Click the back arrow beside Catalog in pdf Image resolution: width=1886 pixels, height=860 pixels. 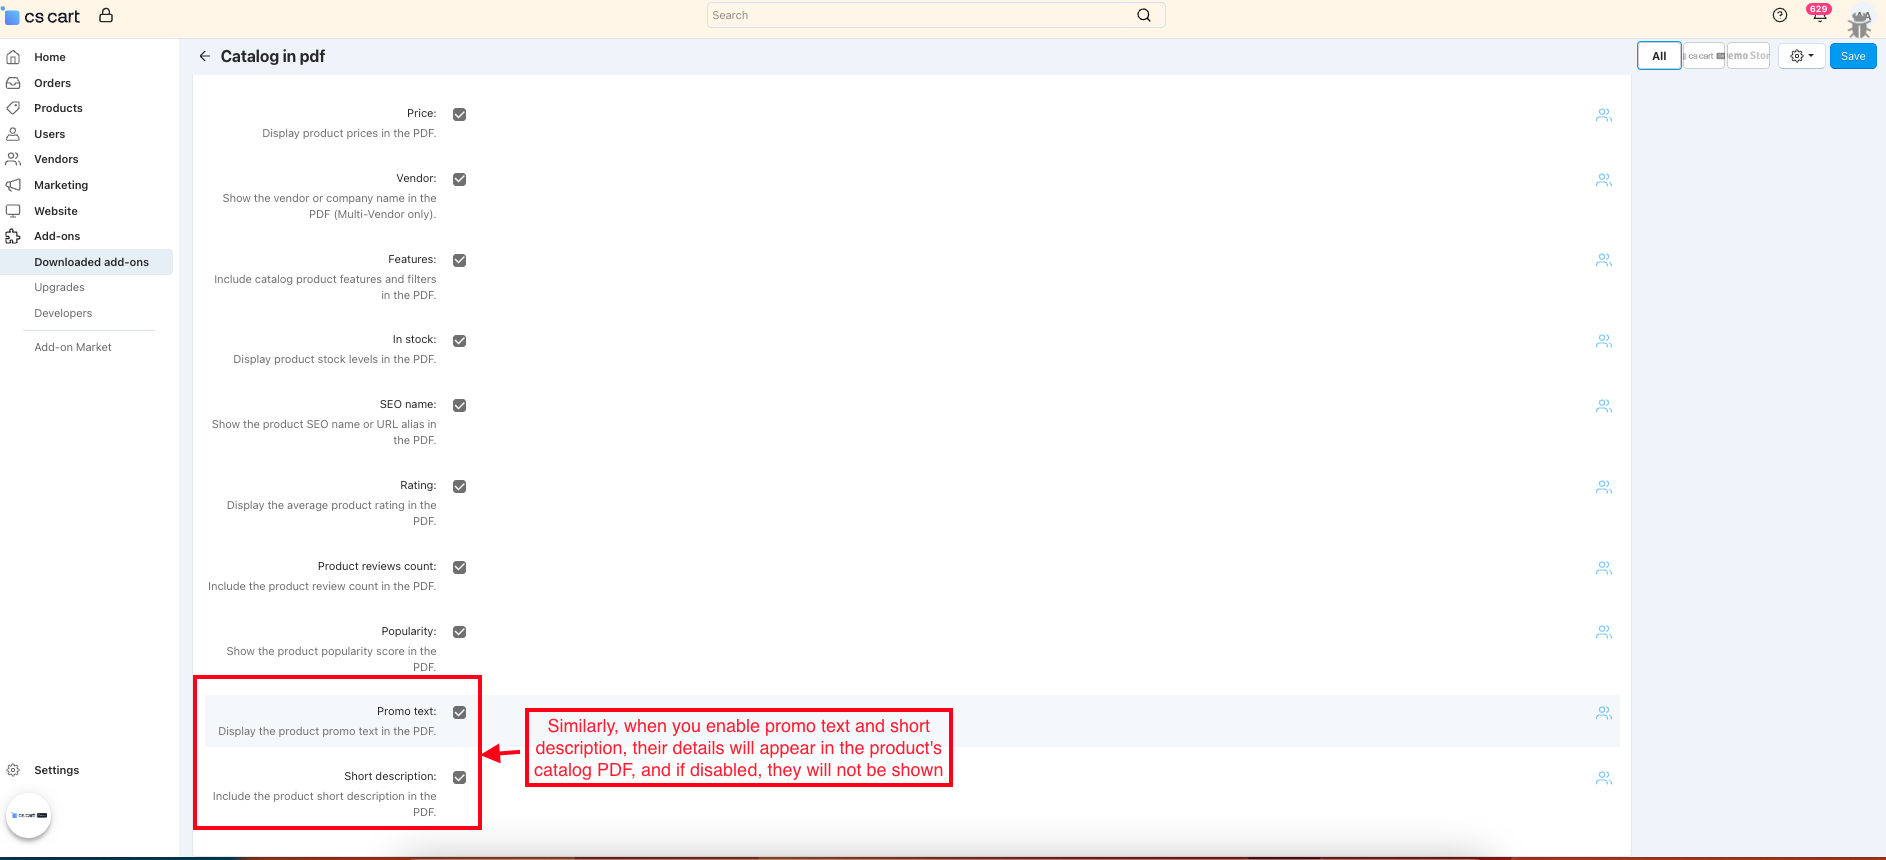tap(205, 56)
